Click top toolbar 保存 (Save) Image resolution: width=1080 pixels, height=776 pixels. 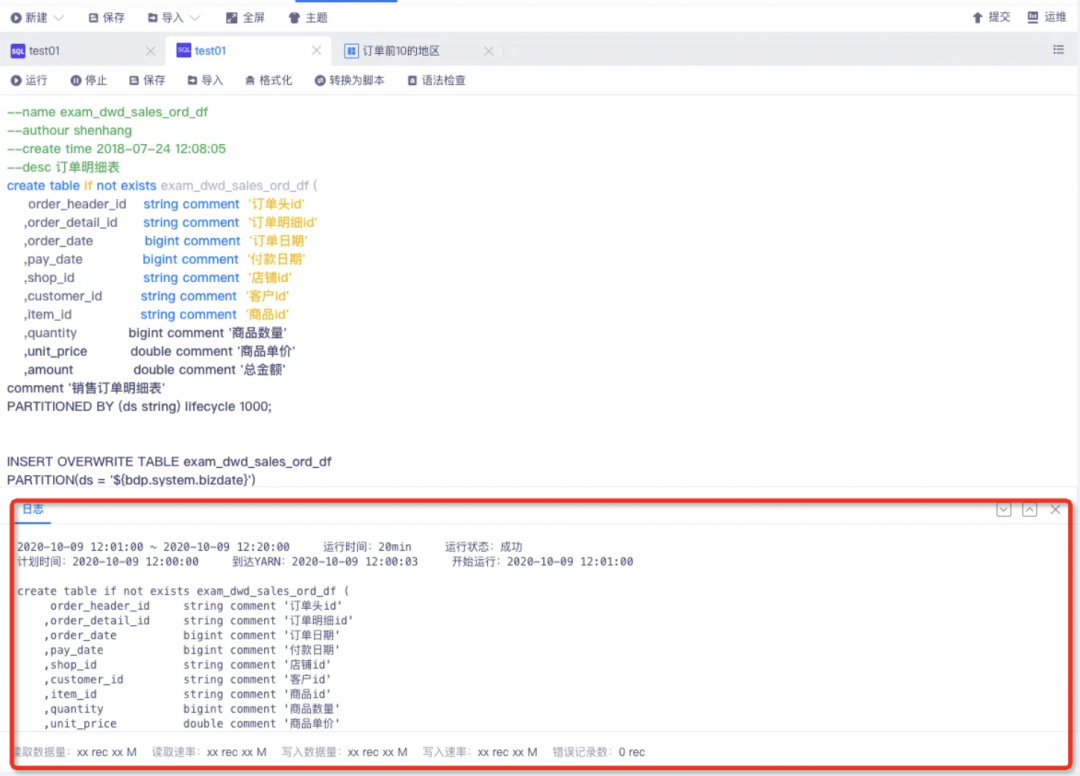[107, 18]
